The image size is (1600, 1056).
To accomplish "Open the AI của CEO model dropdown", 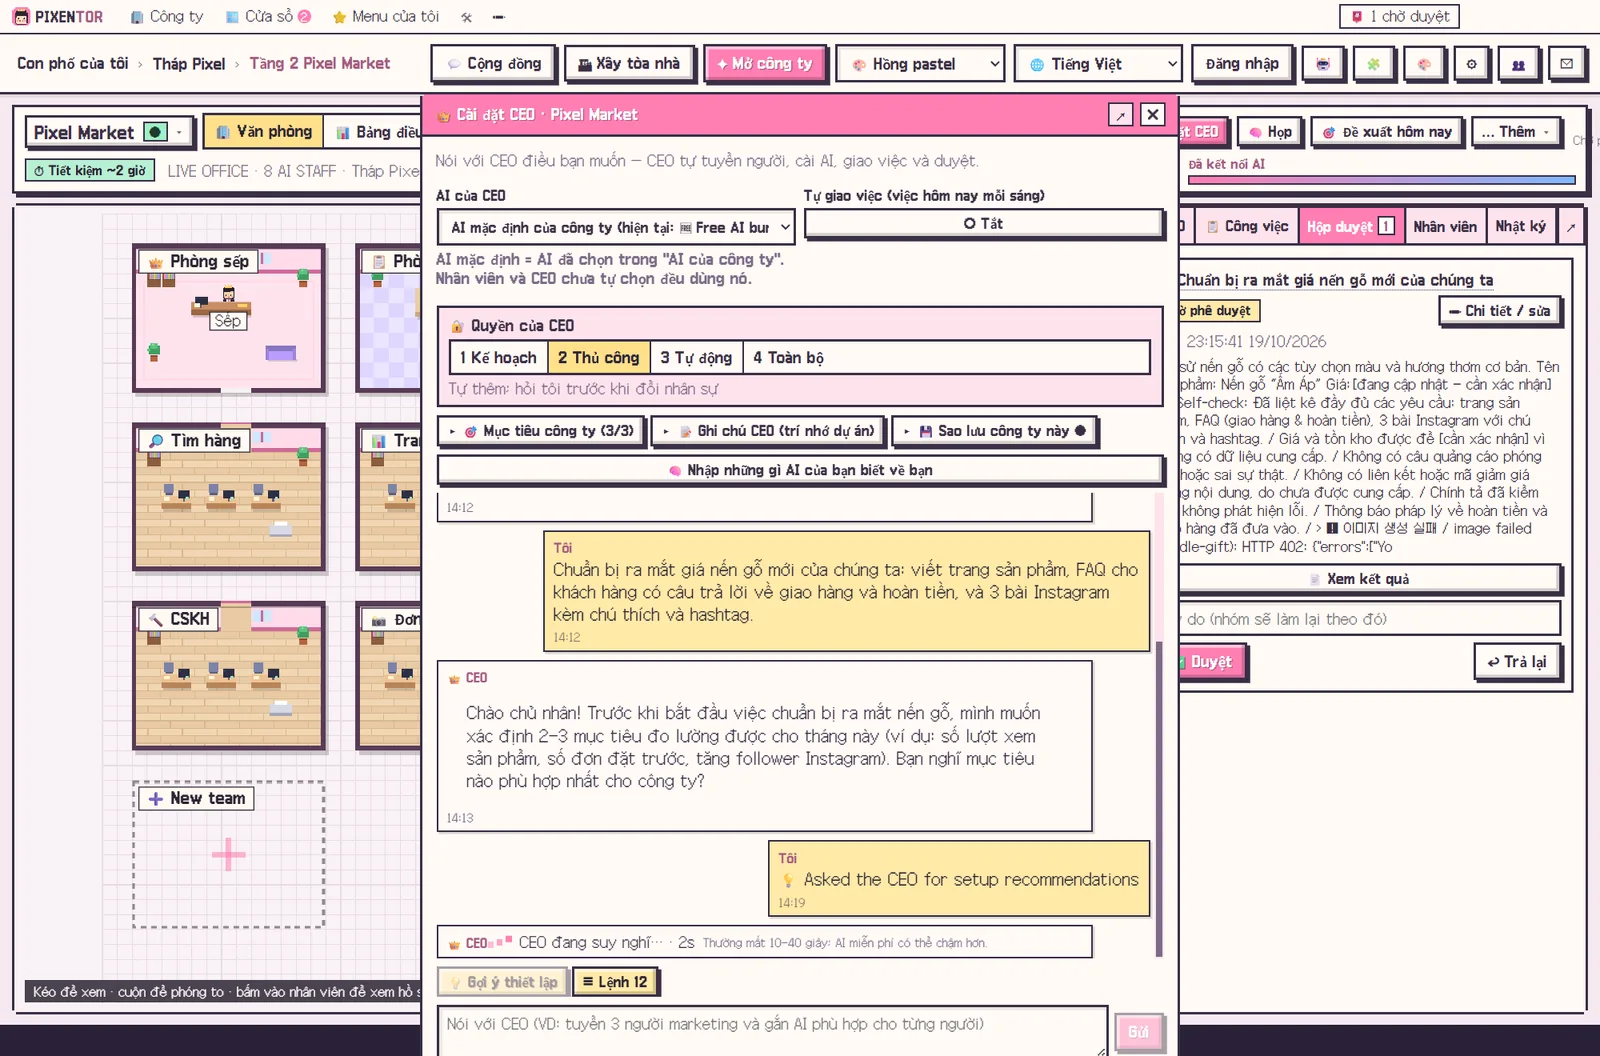I will click(616, 228).
